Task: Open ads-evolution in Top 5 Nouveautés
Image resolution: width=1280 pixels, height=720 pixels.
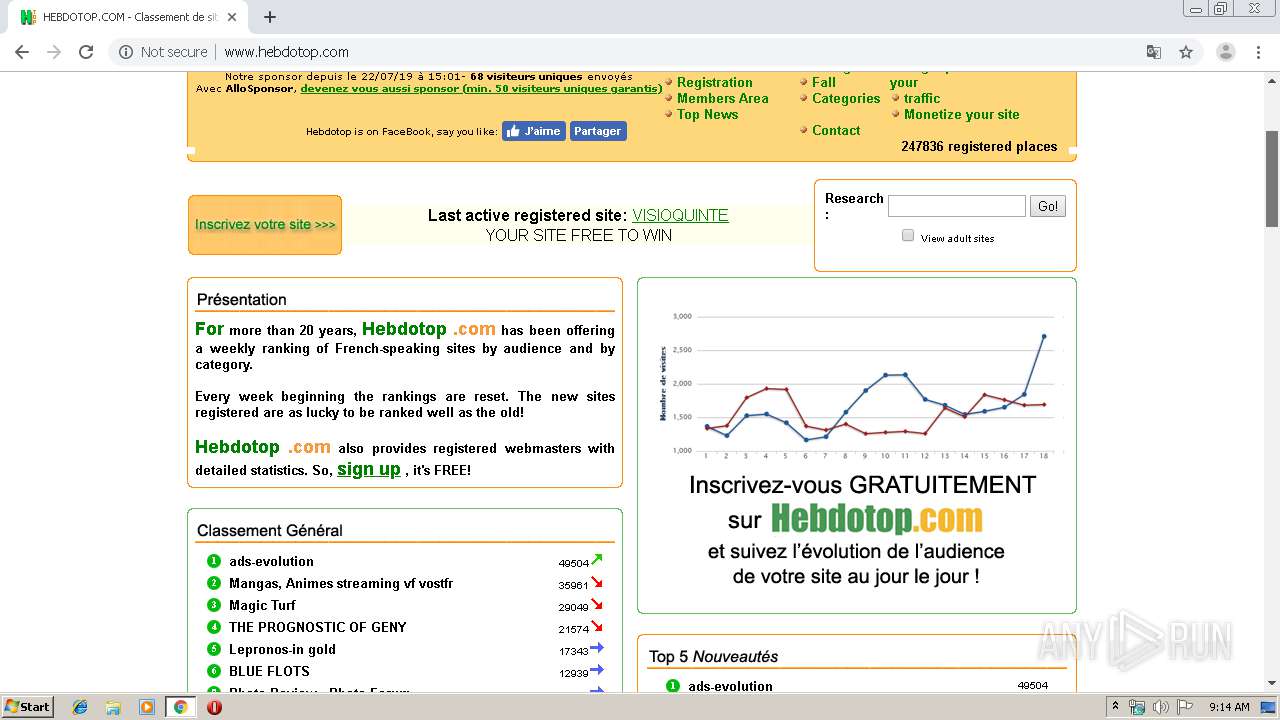Action: click(x=730, y=686)
